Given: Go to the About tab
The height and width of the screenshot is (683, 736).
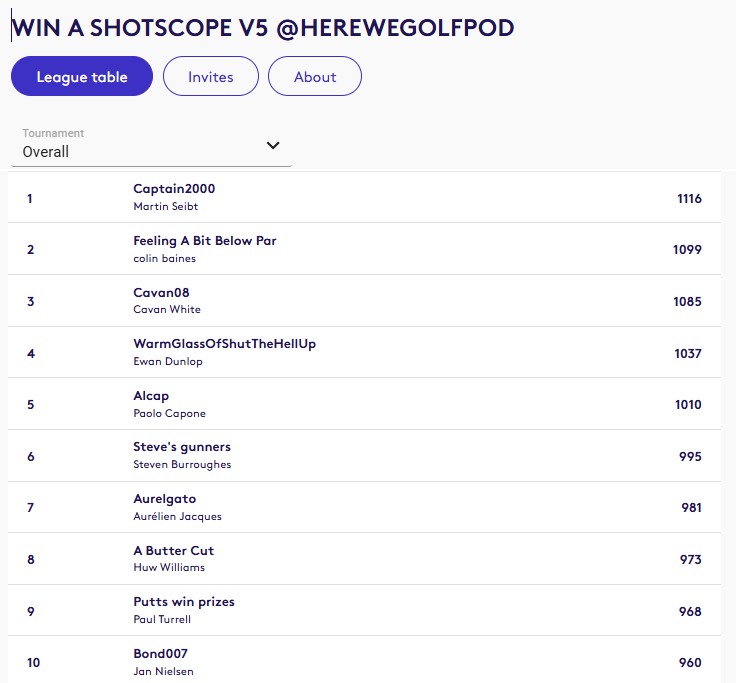Looking at the screenshot, I should [x=315, y=77].
